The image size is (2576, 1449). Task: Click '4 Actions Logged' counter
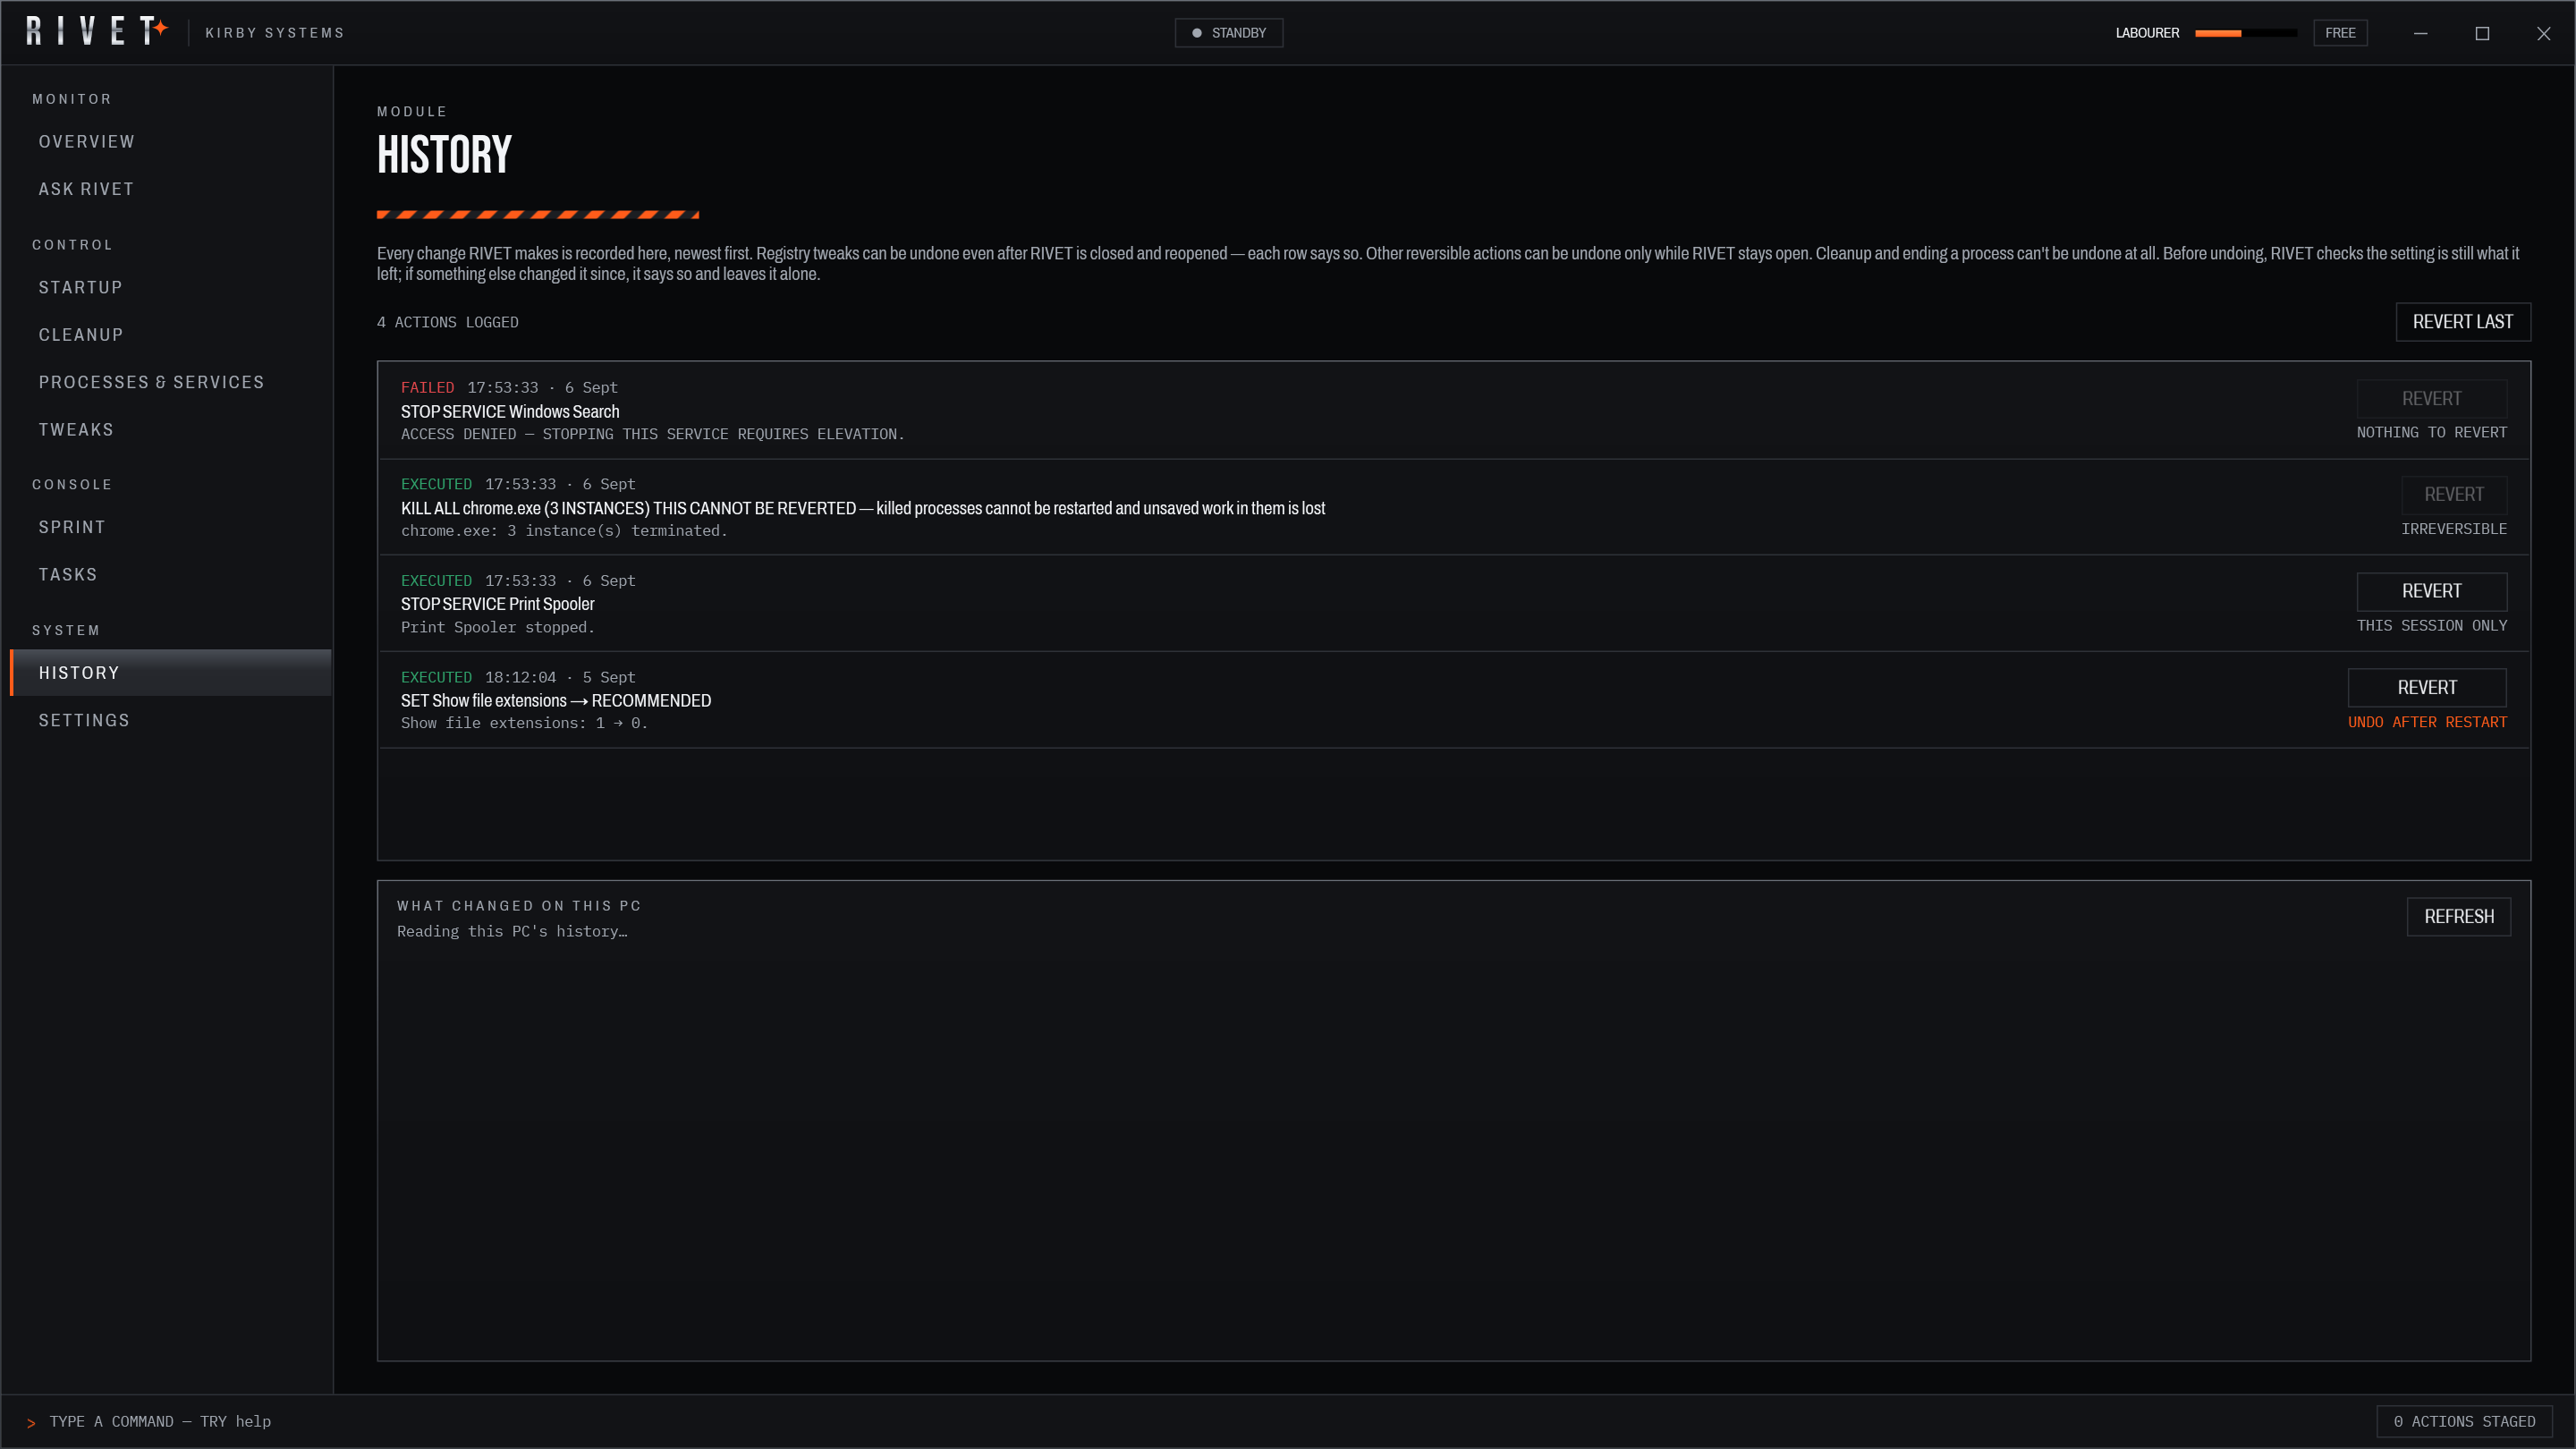pos(447,322)
